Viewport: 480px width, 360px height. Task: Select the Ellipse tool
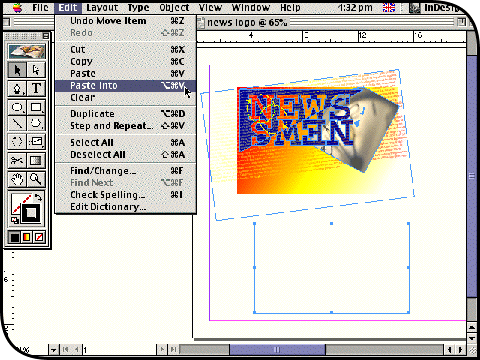pyautogui.click(x=17, y=107)
